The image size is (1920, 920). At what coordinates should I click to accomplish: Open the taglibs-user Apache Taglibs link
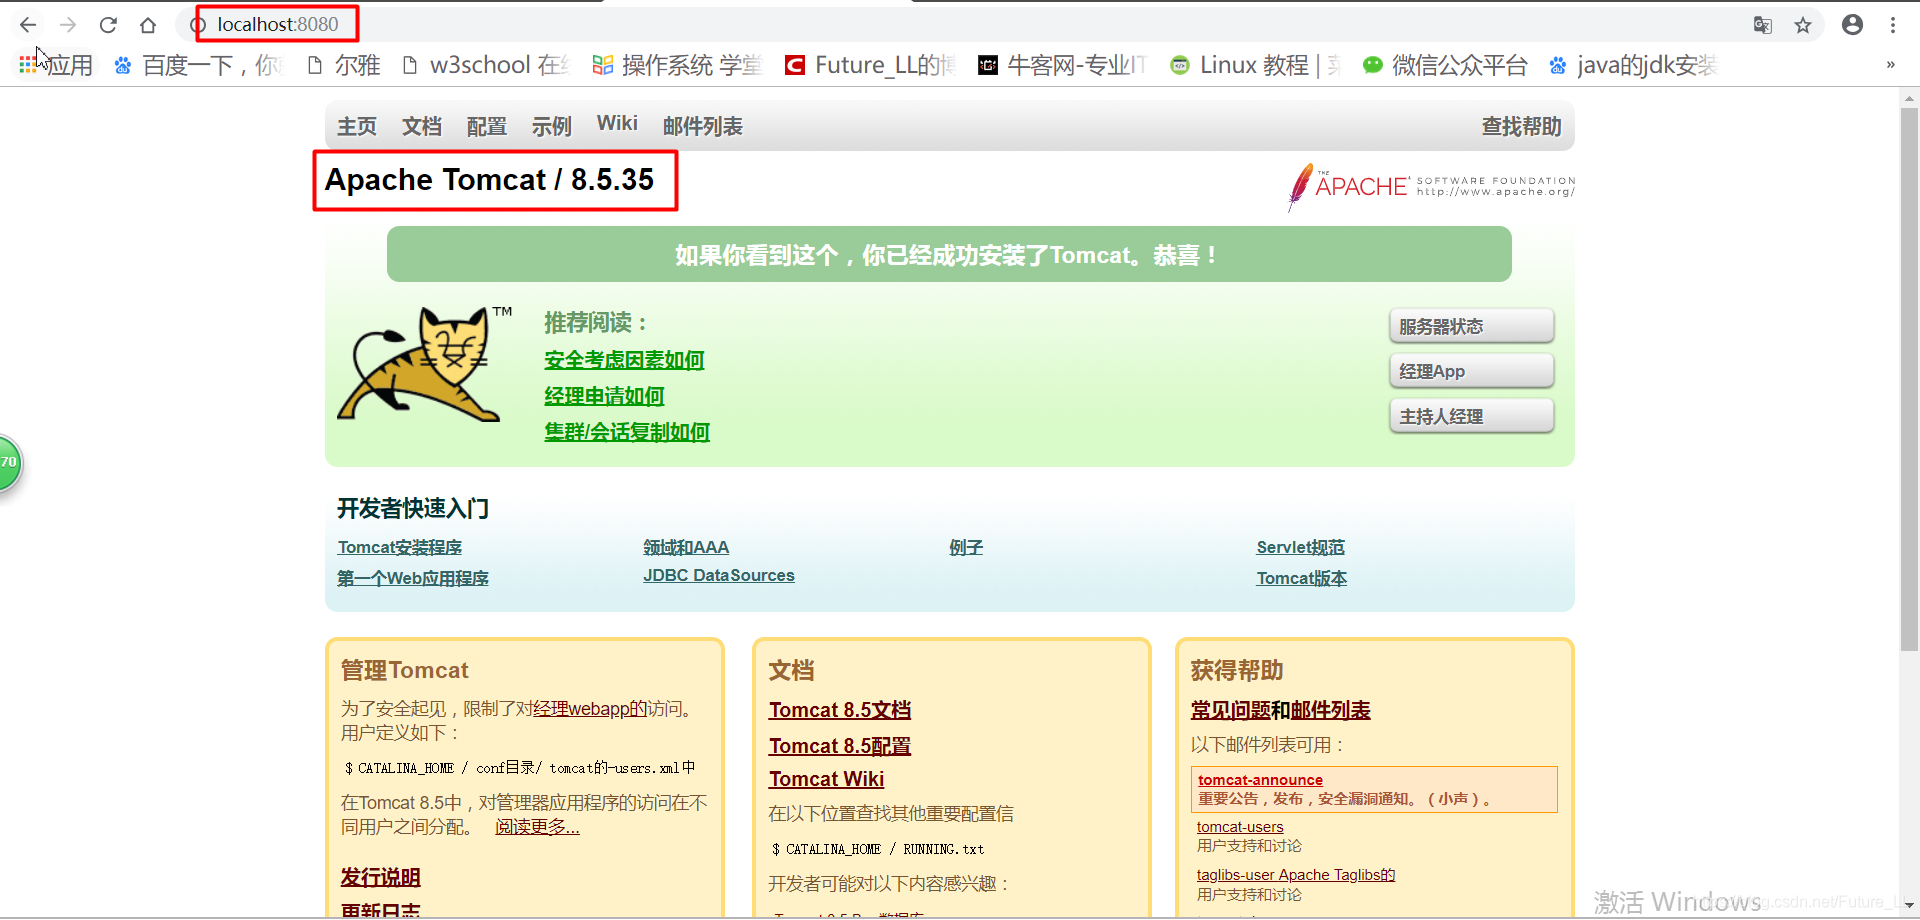[x=1296, y=875]
